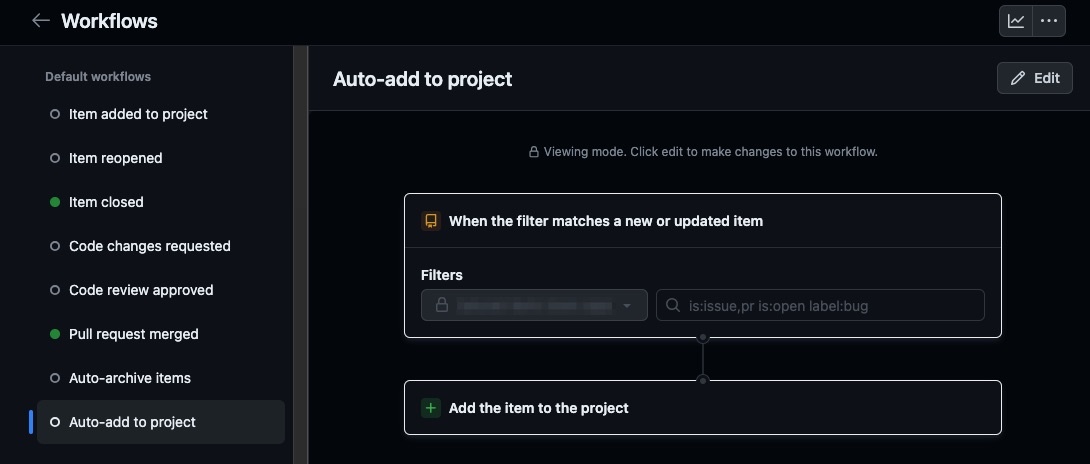Click the lock icon beside Viewing mode text

pyautogui.click(x=534, y=152)
